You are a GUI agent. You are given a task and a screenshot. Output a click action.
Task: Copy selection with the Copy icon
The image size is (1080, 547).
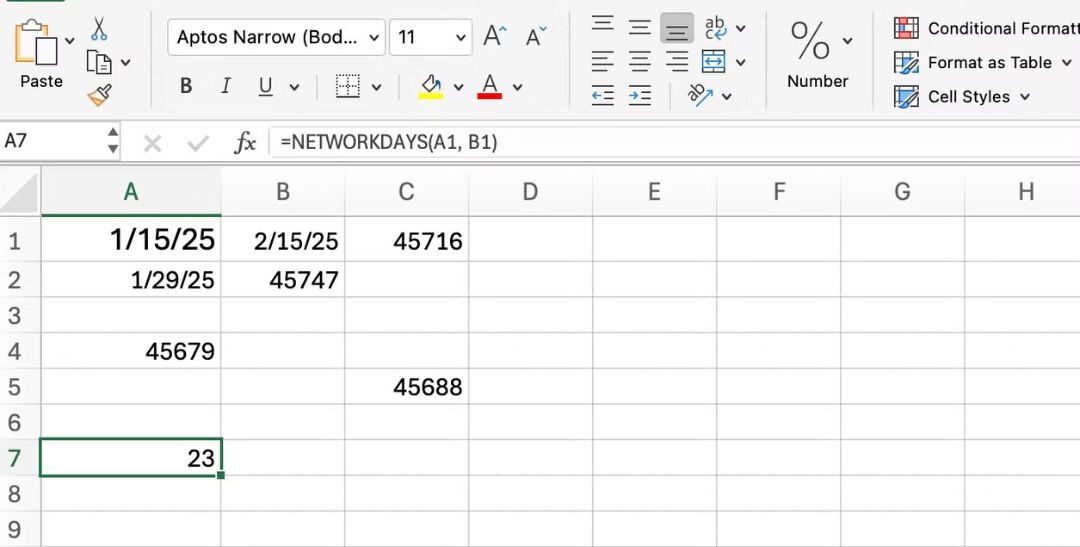point(99,62)
